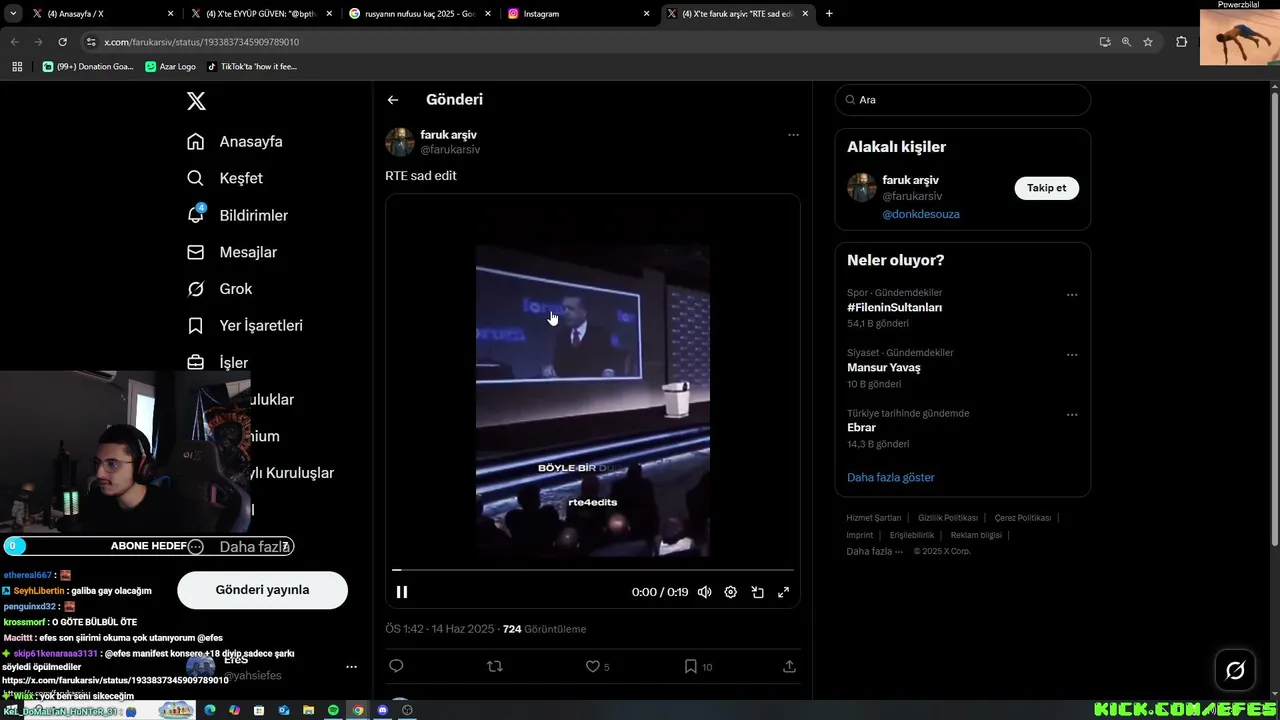
Task: Click the faruk arşiv author name on the post
Action: point(448,135)
